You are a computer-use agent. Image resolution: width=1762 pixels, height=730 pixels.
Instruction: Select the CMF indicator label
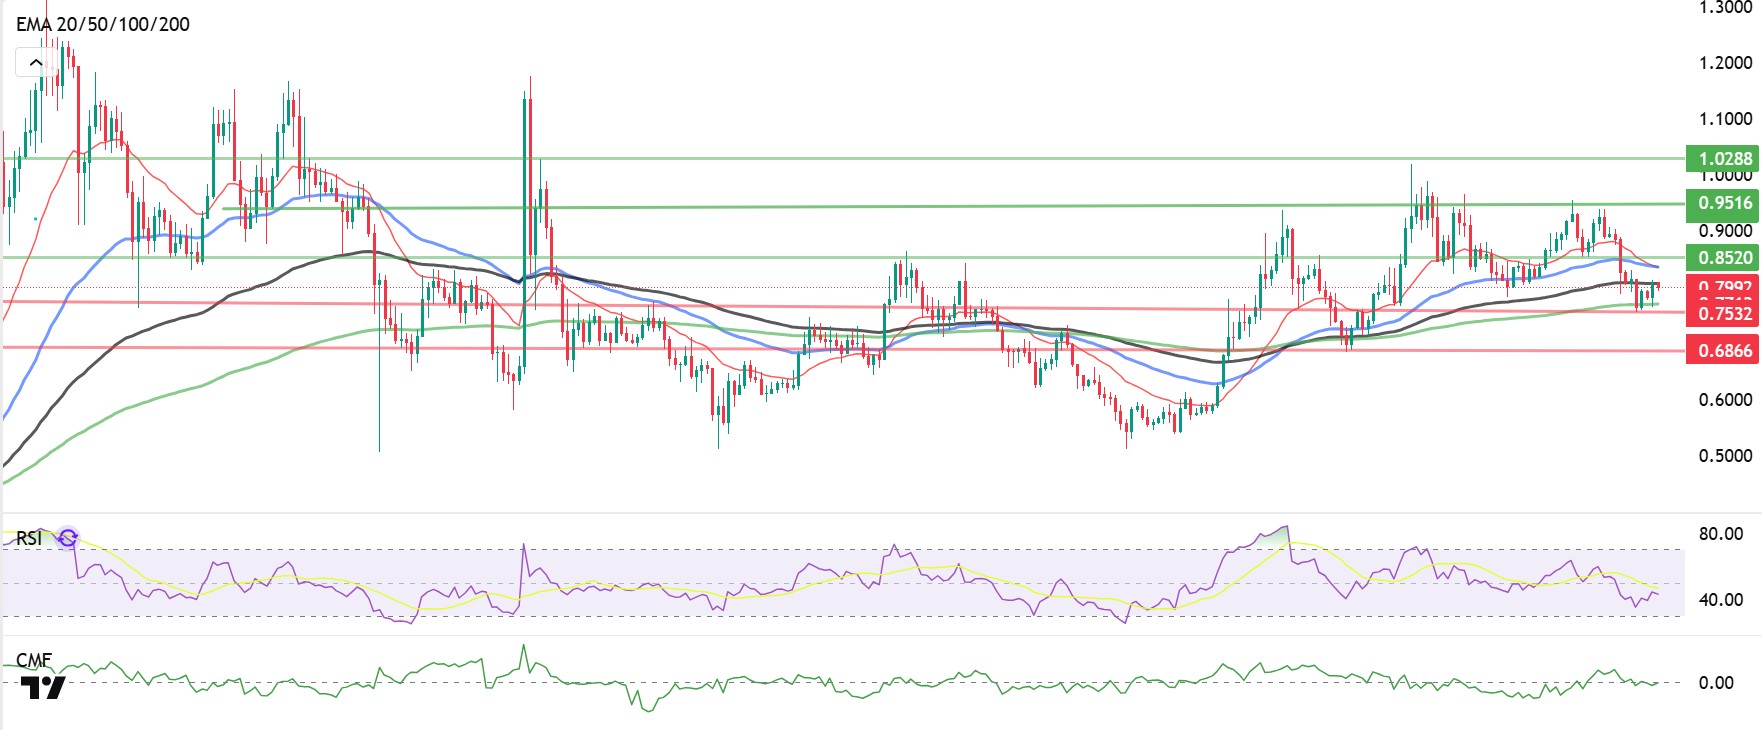click(34, 661)
